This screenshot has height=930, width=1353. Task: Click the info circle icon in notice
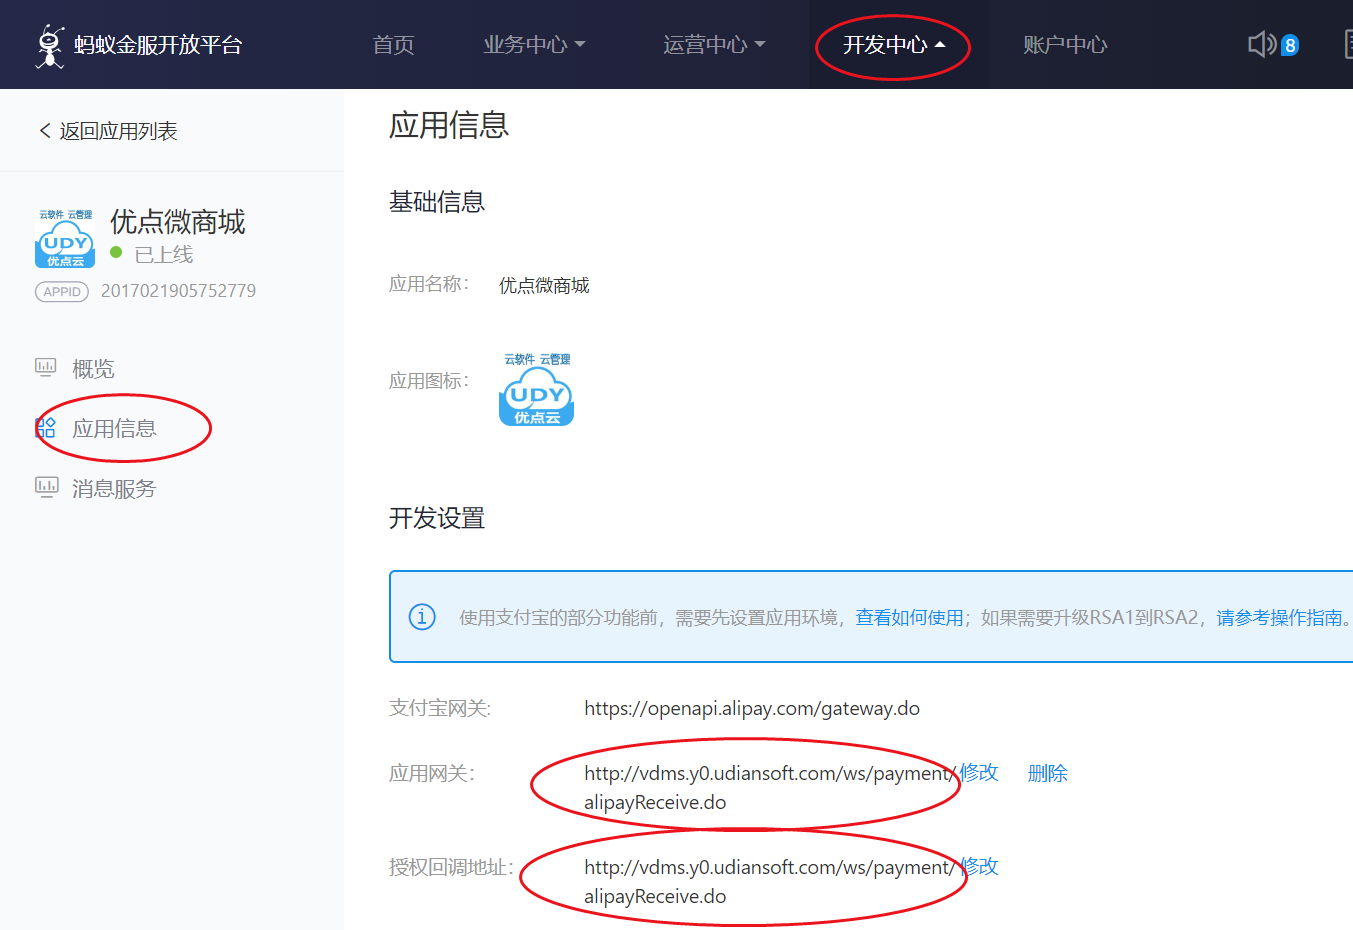tap(422, 617)
